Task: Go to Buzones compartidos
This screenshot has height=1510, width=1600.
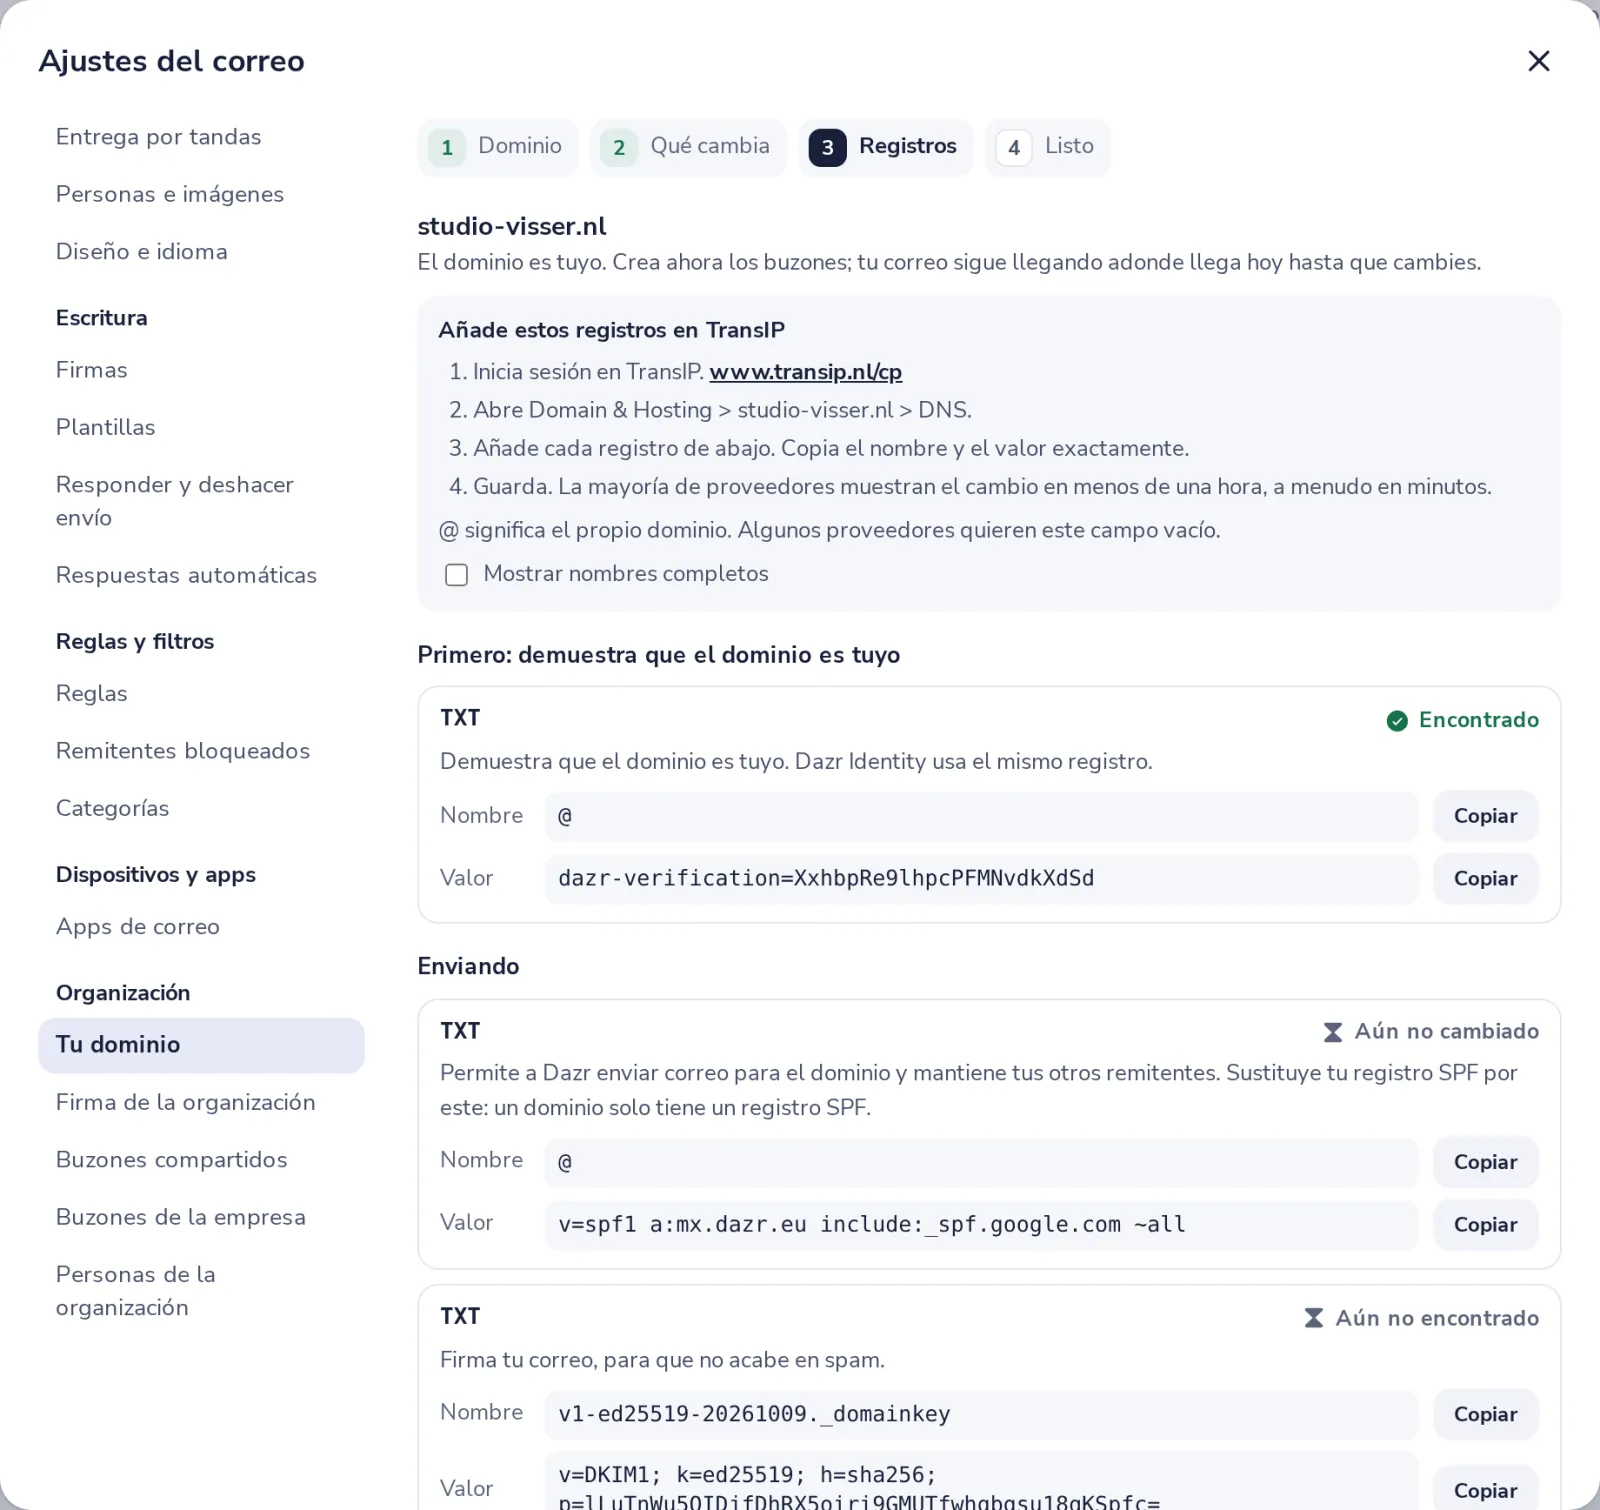Action: click(x=201, y=1160)
